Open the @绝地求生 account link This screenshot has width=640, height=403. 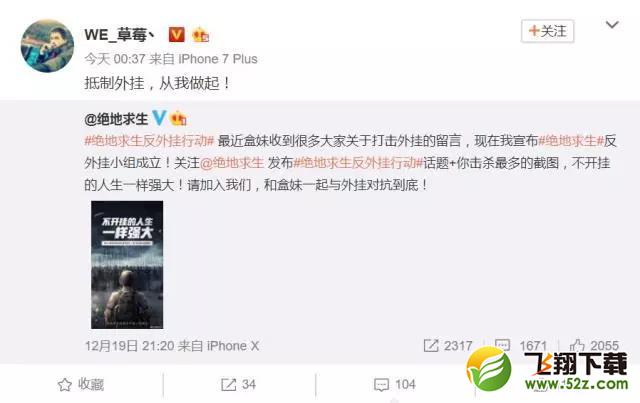click(116, 119)
